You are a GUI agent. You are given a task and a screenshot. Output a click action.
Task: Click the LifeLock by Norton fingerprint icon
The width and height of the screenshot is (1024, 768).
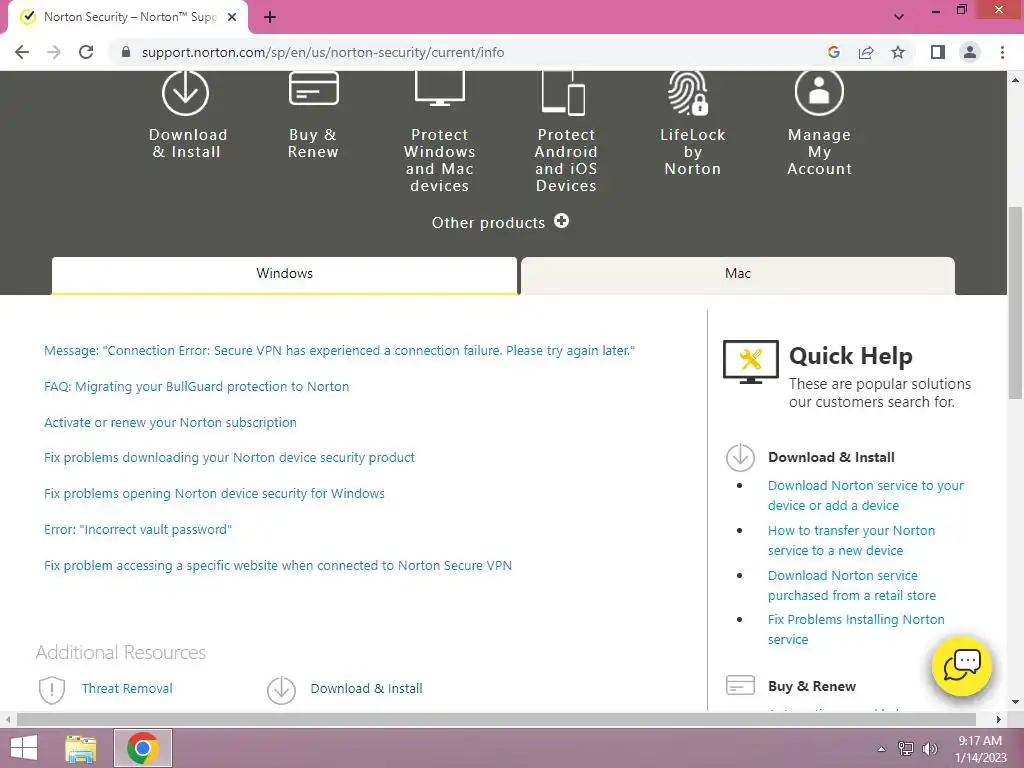688,93
